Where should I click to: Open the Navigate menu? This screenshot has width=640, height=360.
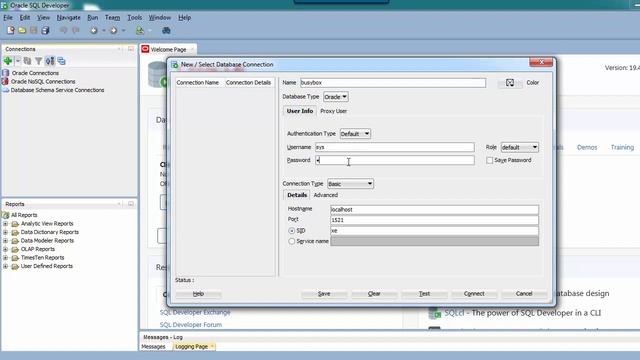pos(68,18)
